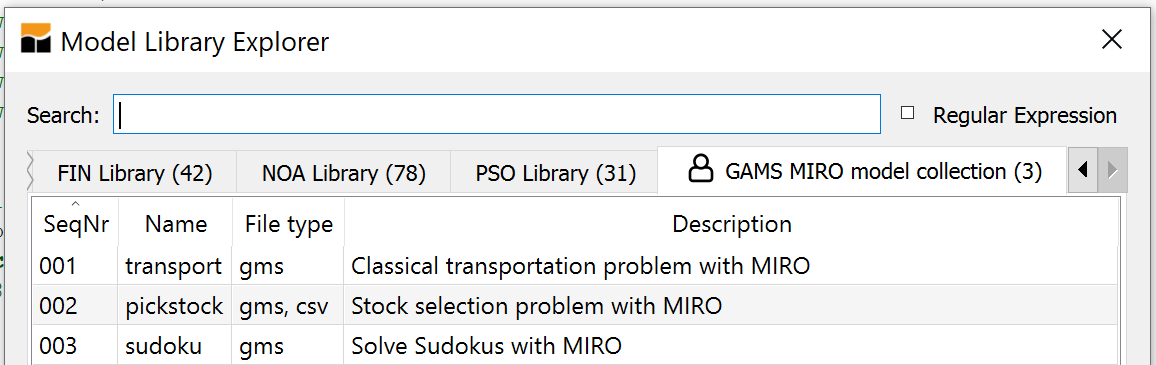Sort by the SeqNr column header
Image resolution: width=1156 pixels, height=365 pixels.
click(76, 223)
